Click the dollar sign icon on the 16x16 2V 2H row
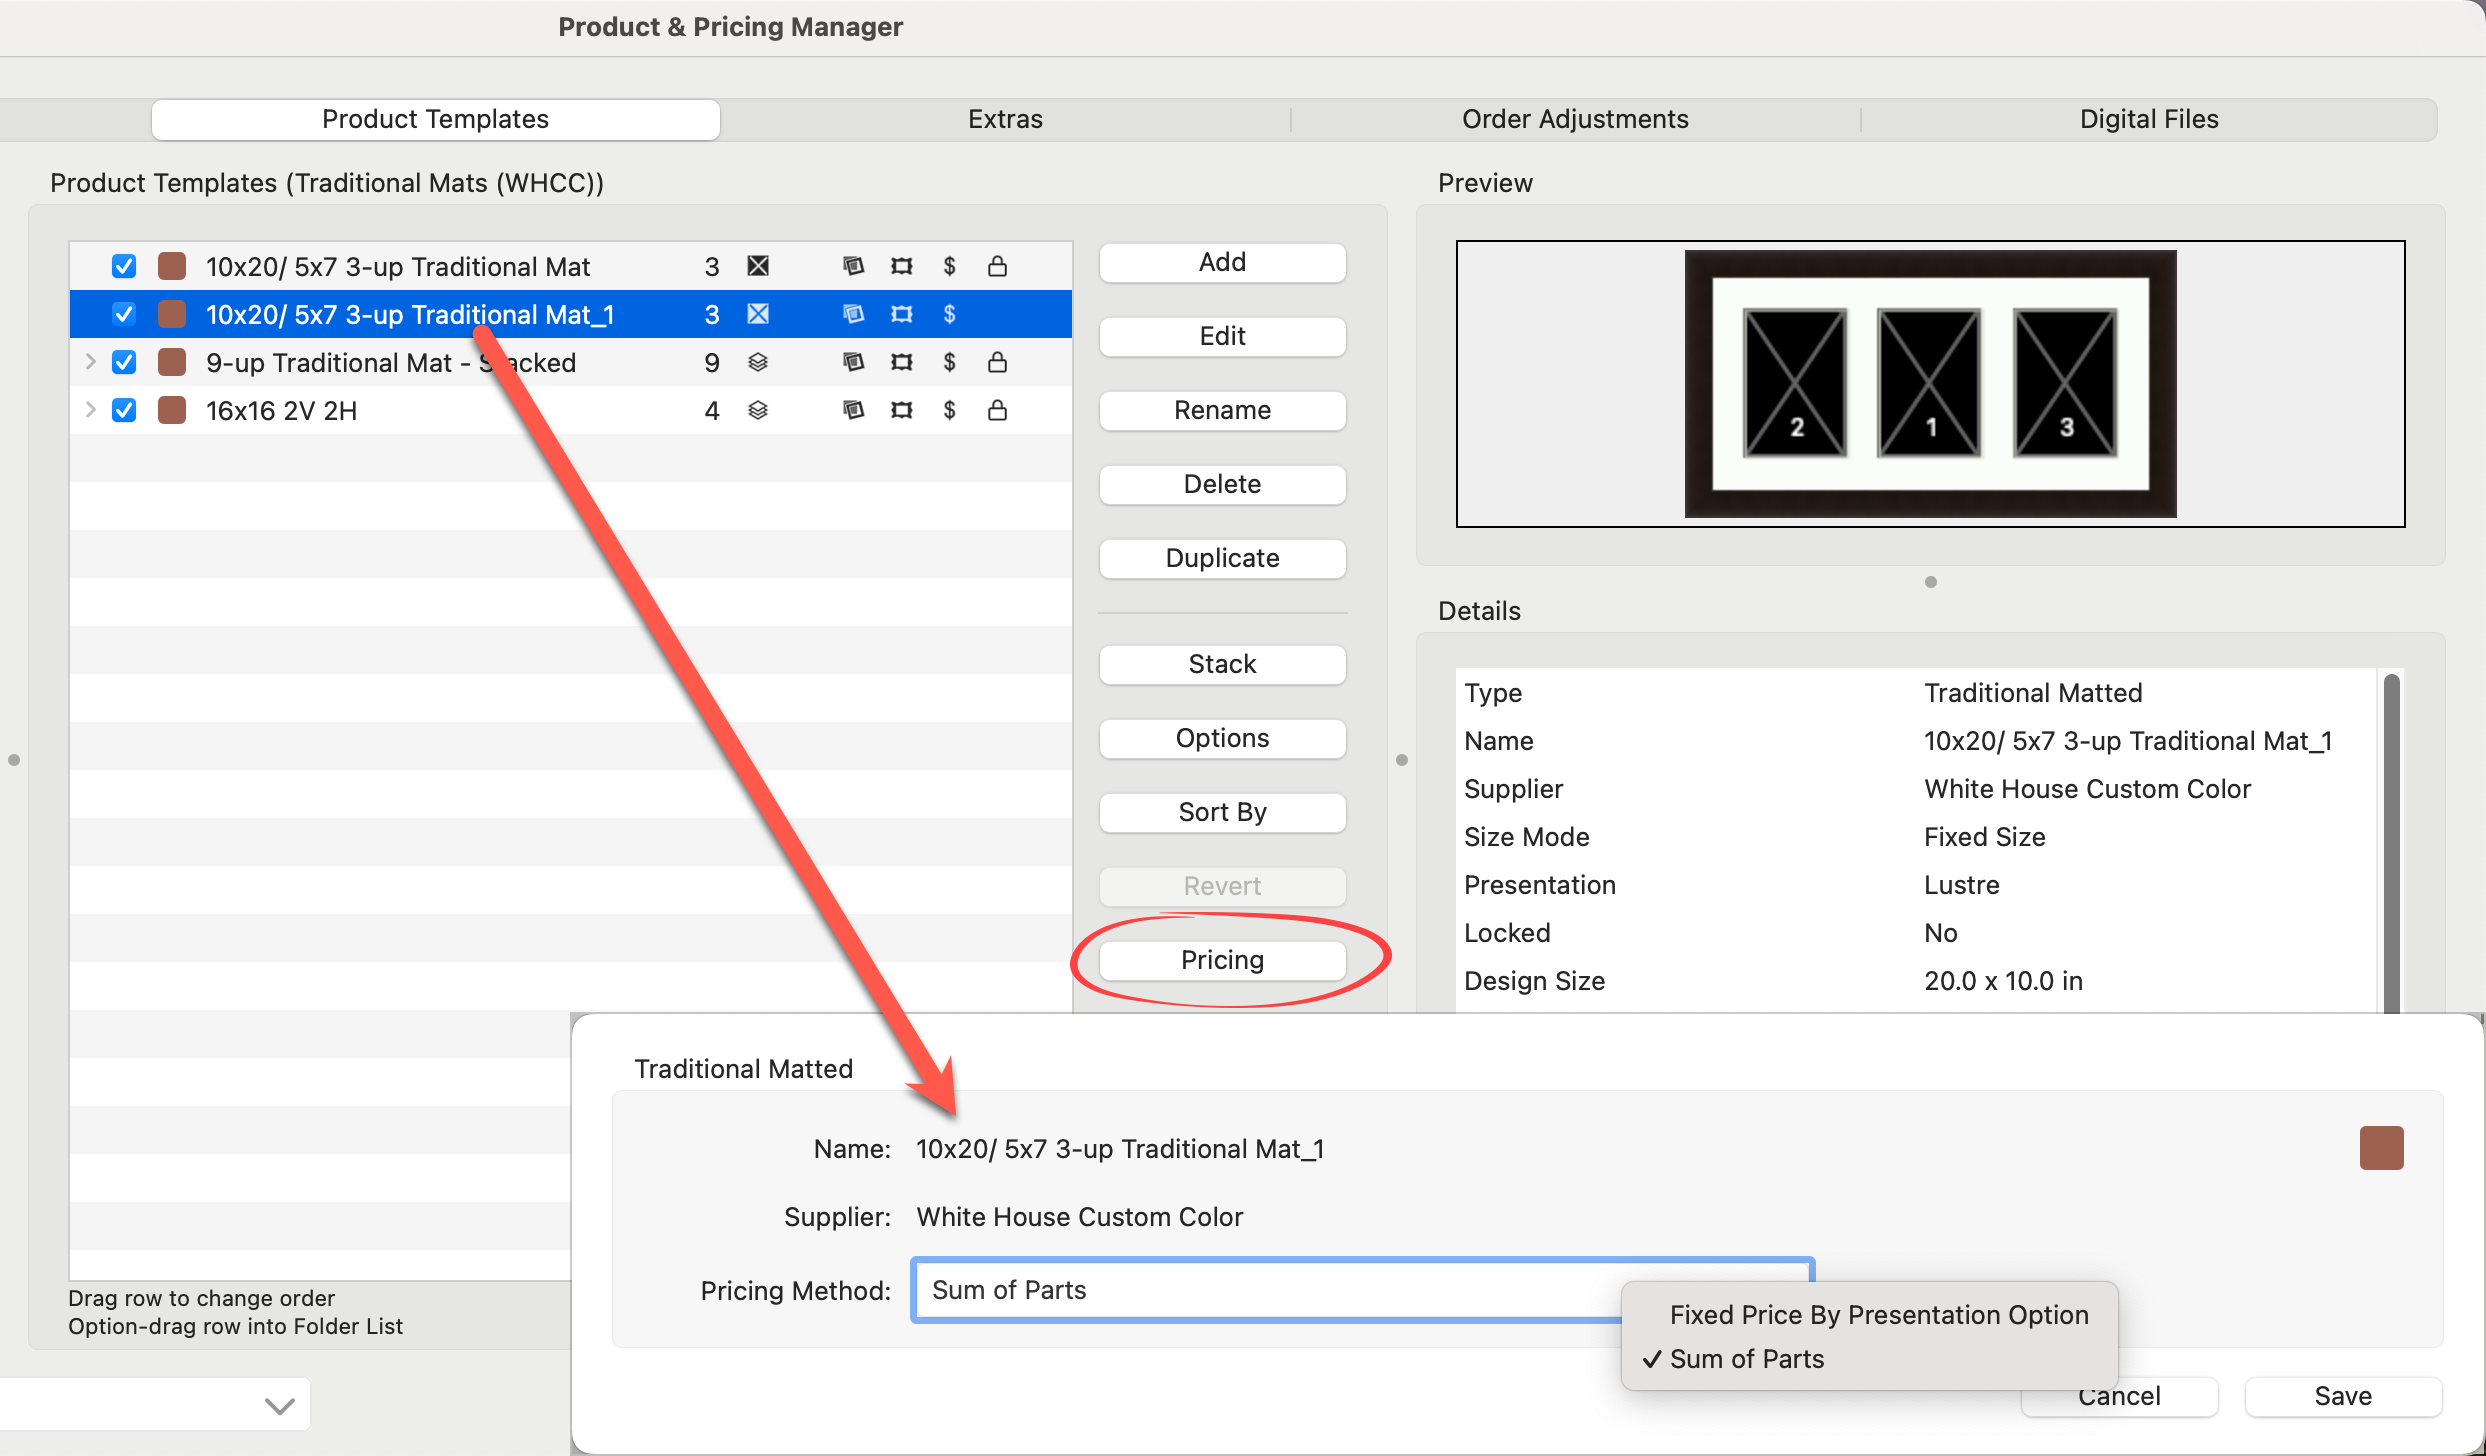This screenshot has width=2486, height=1456. 949,410
